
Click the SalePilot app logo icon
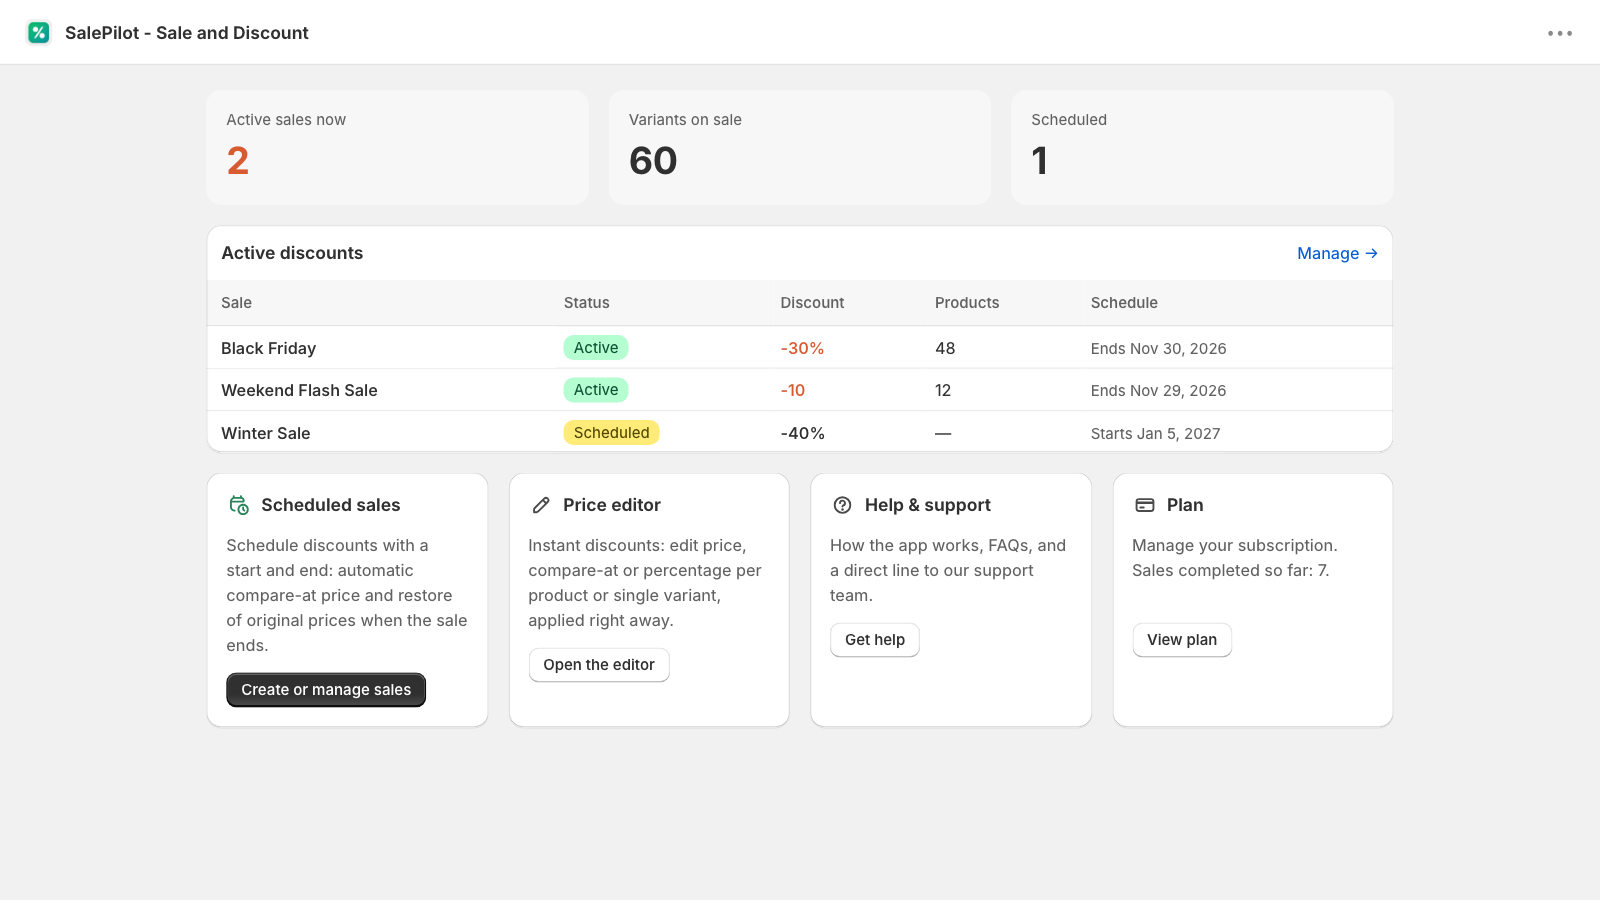pyautogui.click(x=39, y=33)
